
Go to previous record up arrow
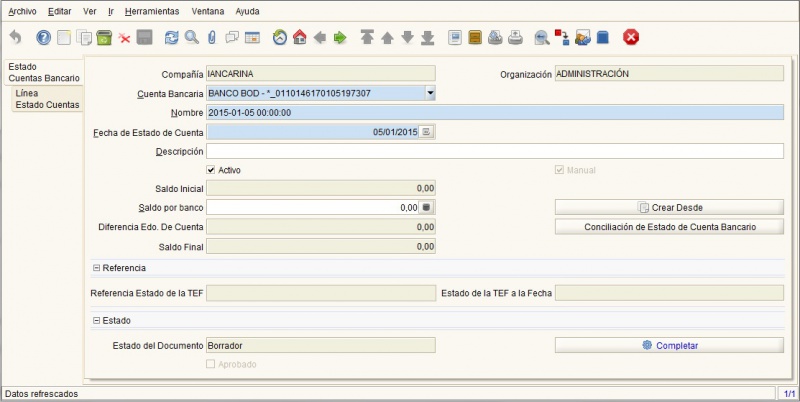tap(387, 38)
